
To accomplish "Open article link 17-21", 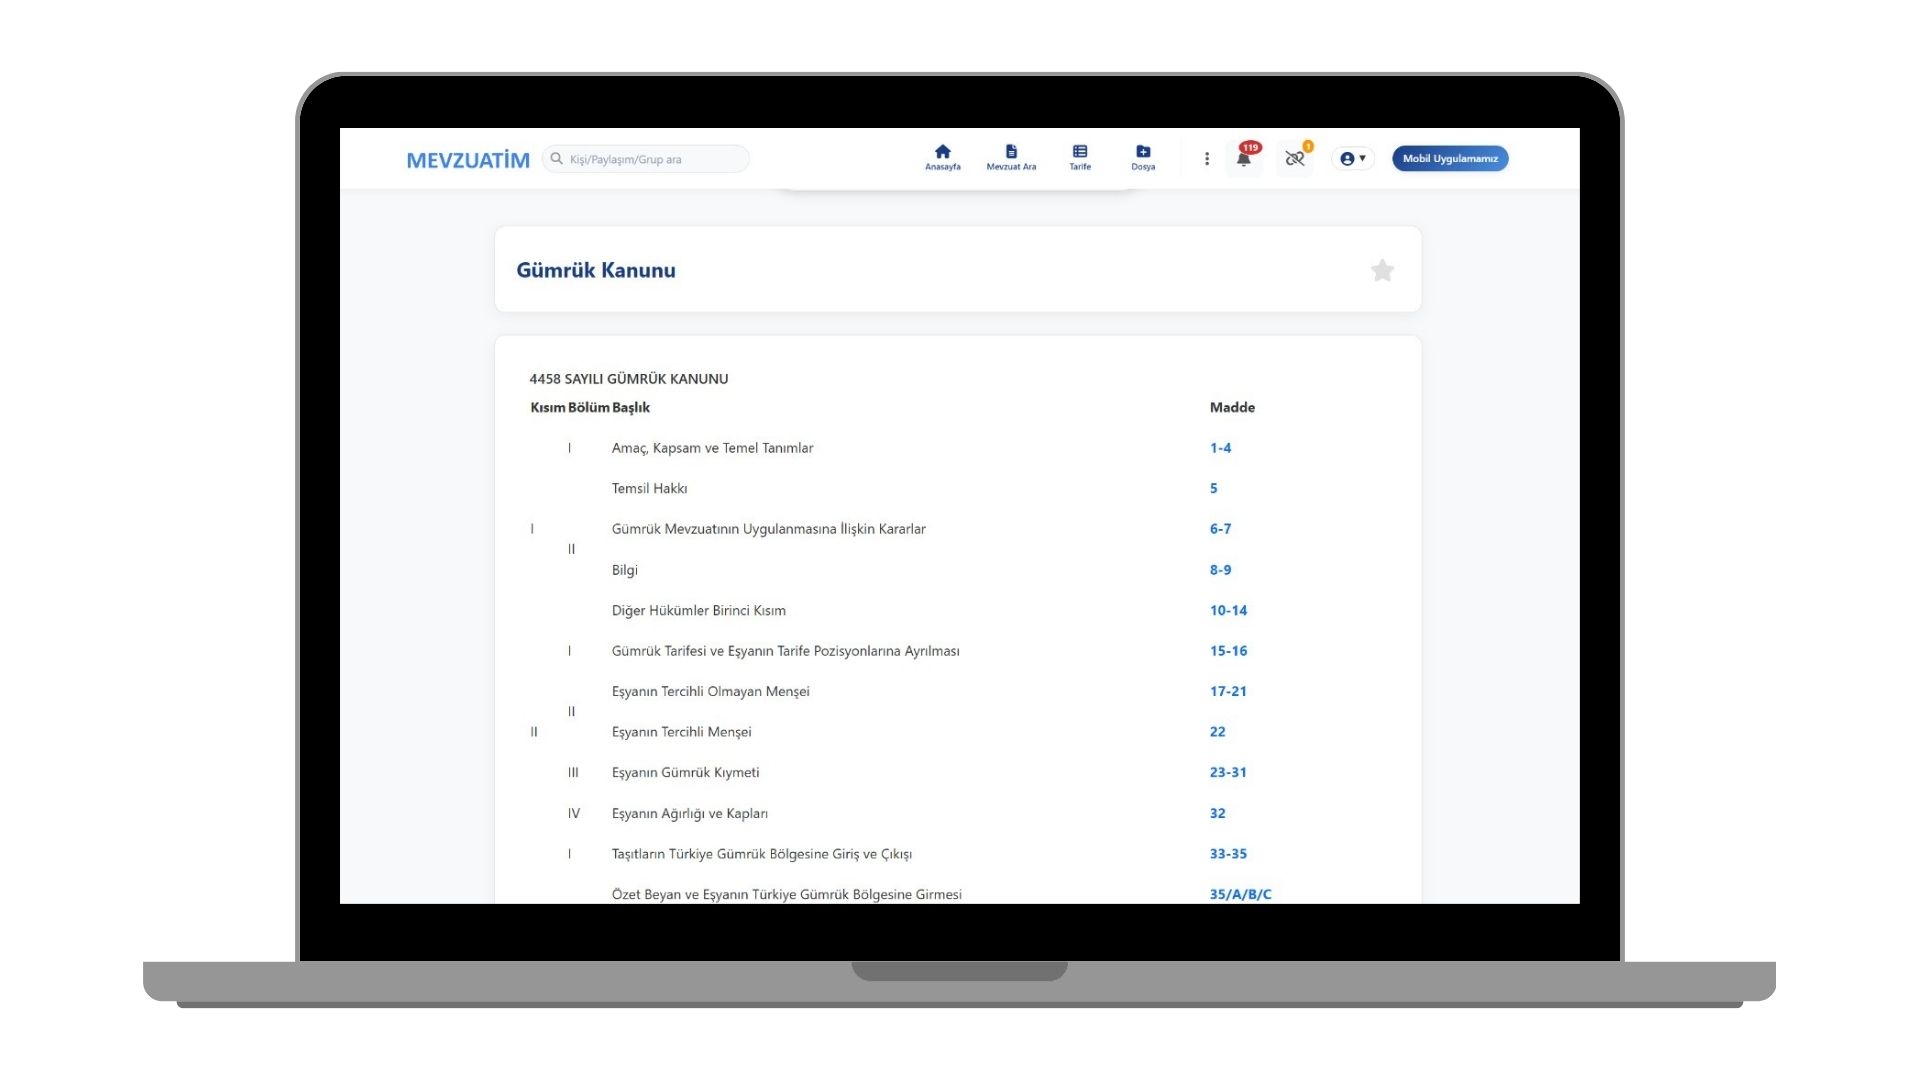I will pos(1228,691).
